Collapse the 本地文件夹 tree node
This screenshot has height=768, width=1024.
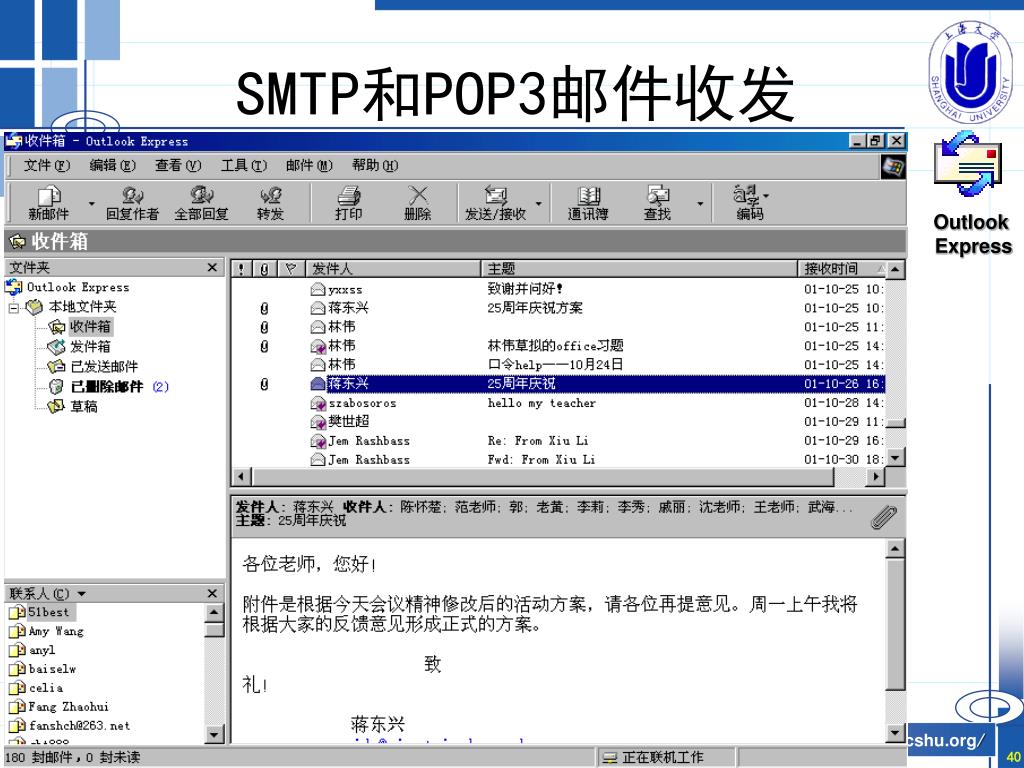click(x=14, y=307)
